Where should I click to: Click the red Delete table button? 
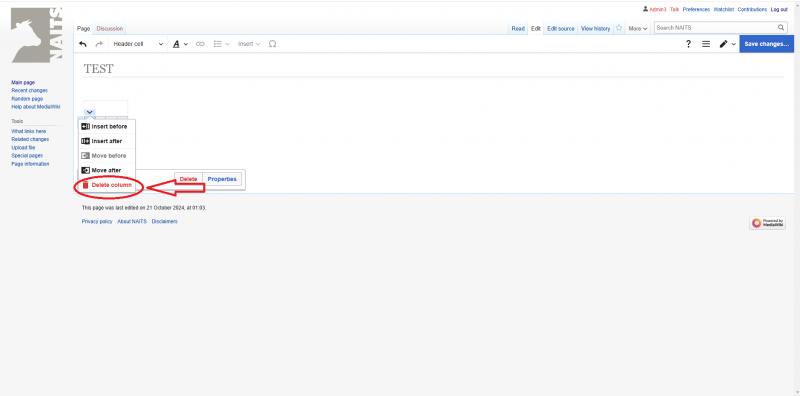(188, 180)
